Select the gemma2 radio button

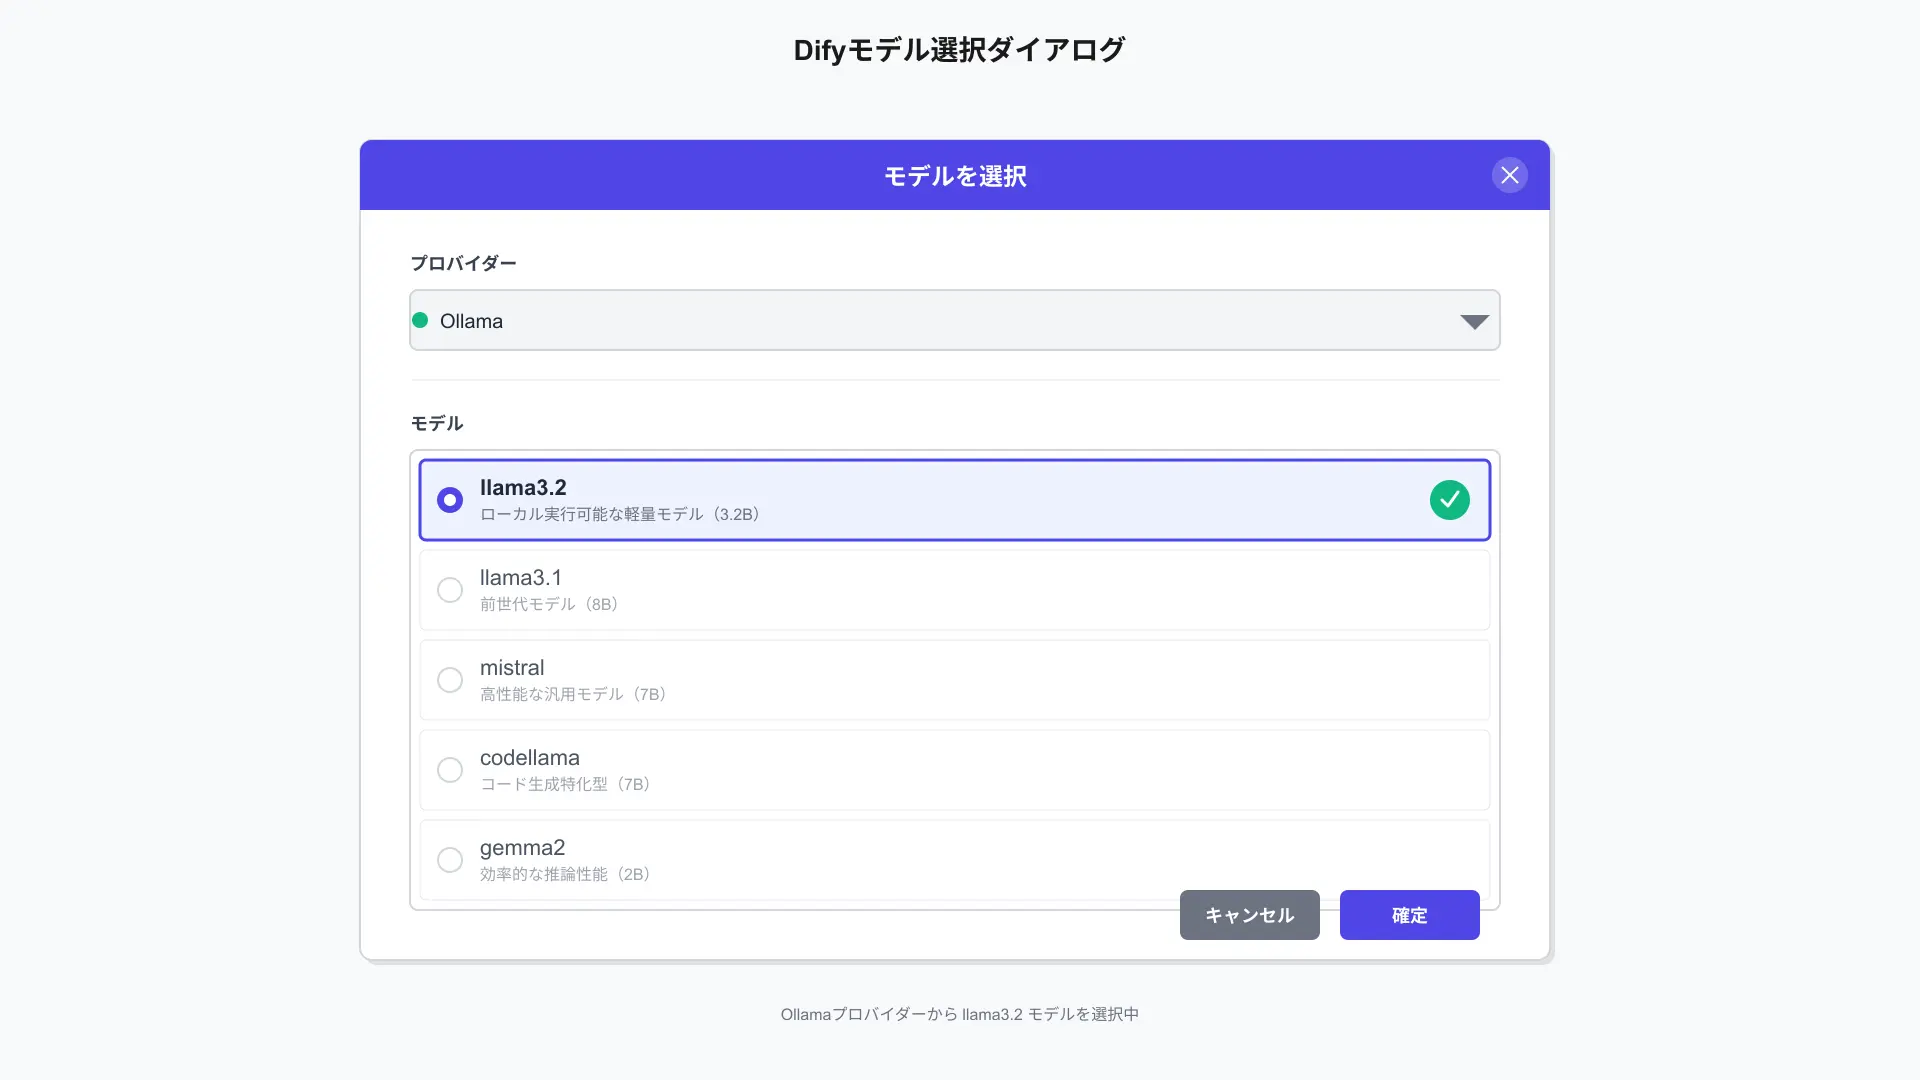450,860
